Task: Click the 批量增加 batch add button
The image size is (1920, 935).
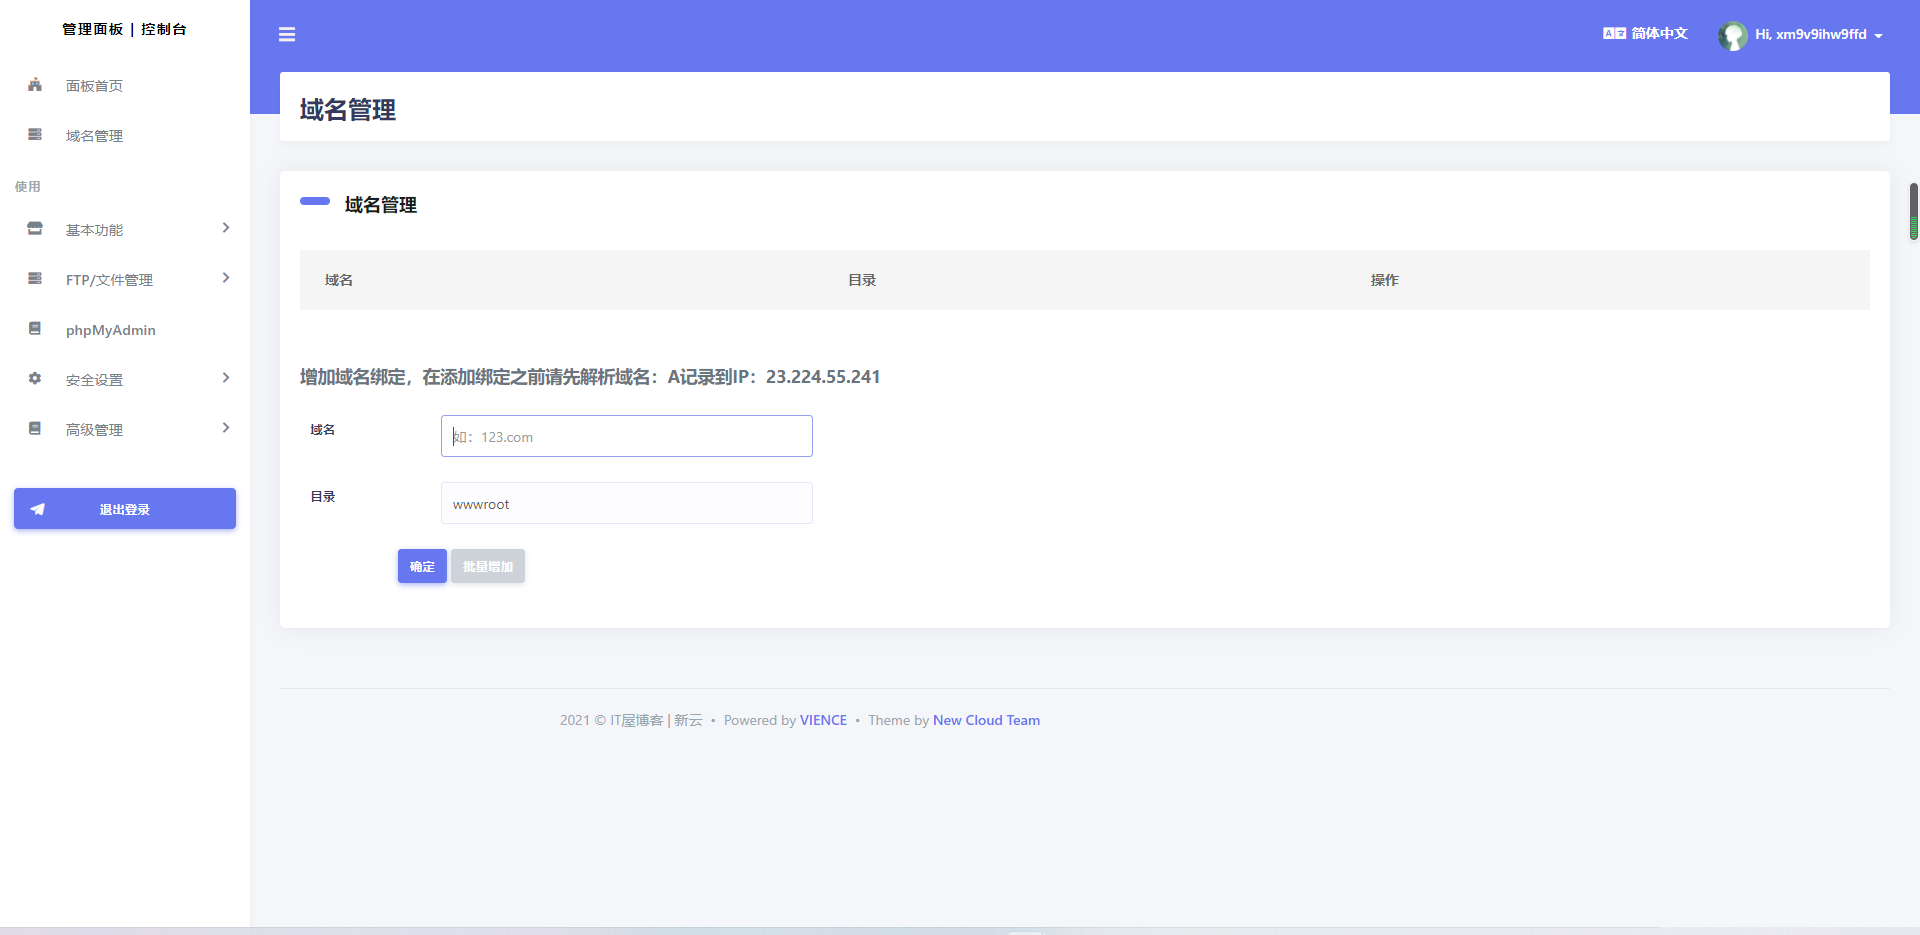Action: (x=488, y=566)
